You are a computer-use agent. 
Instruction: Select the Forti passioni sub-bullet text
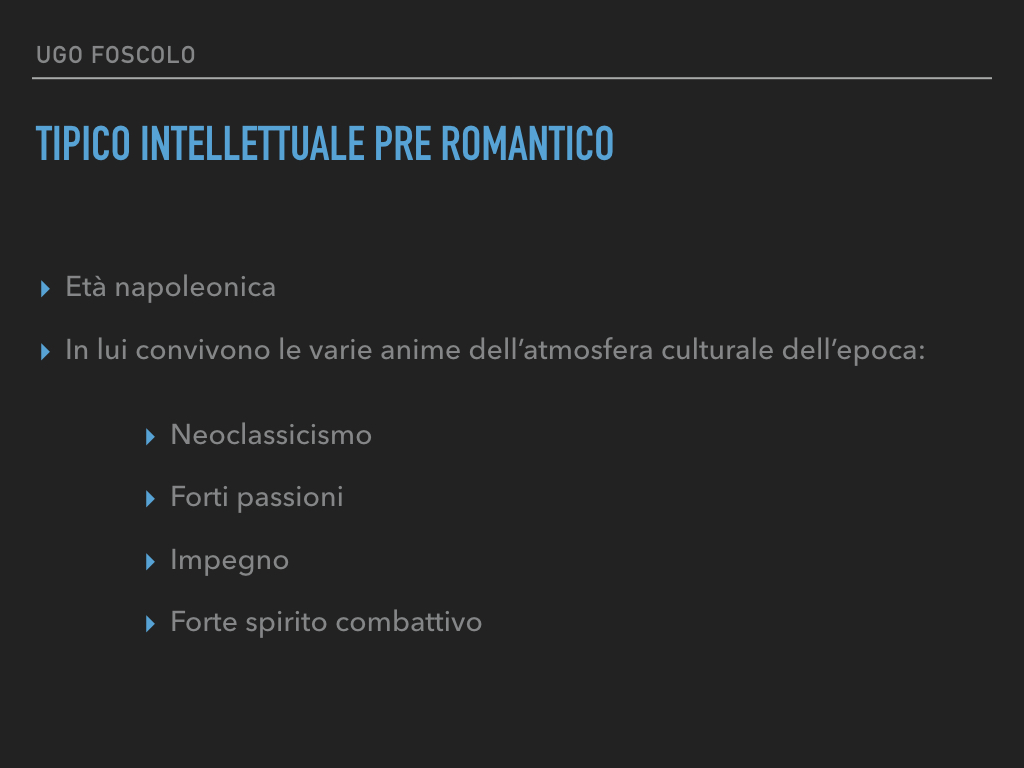pyautogui.click(x=257, y=498)
